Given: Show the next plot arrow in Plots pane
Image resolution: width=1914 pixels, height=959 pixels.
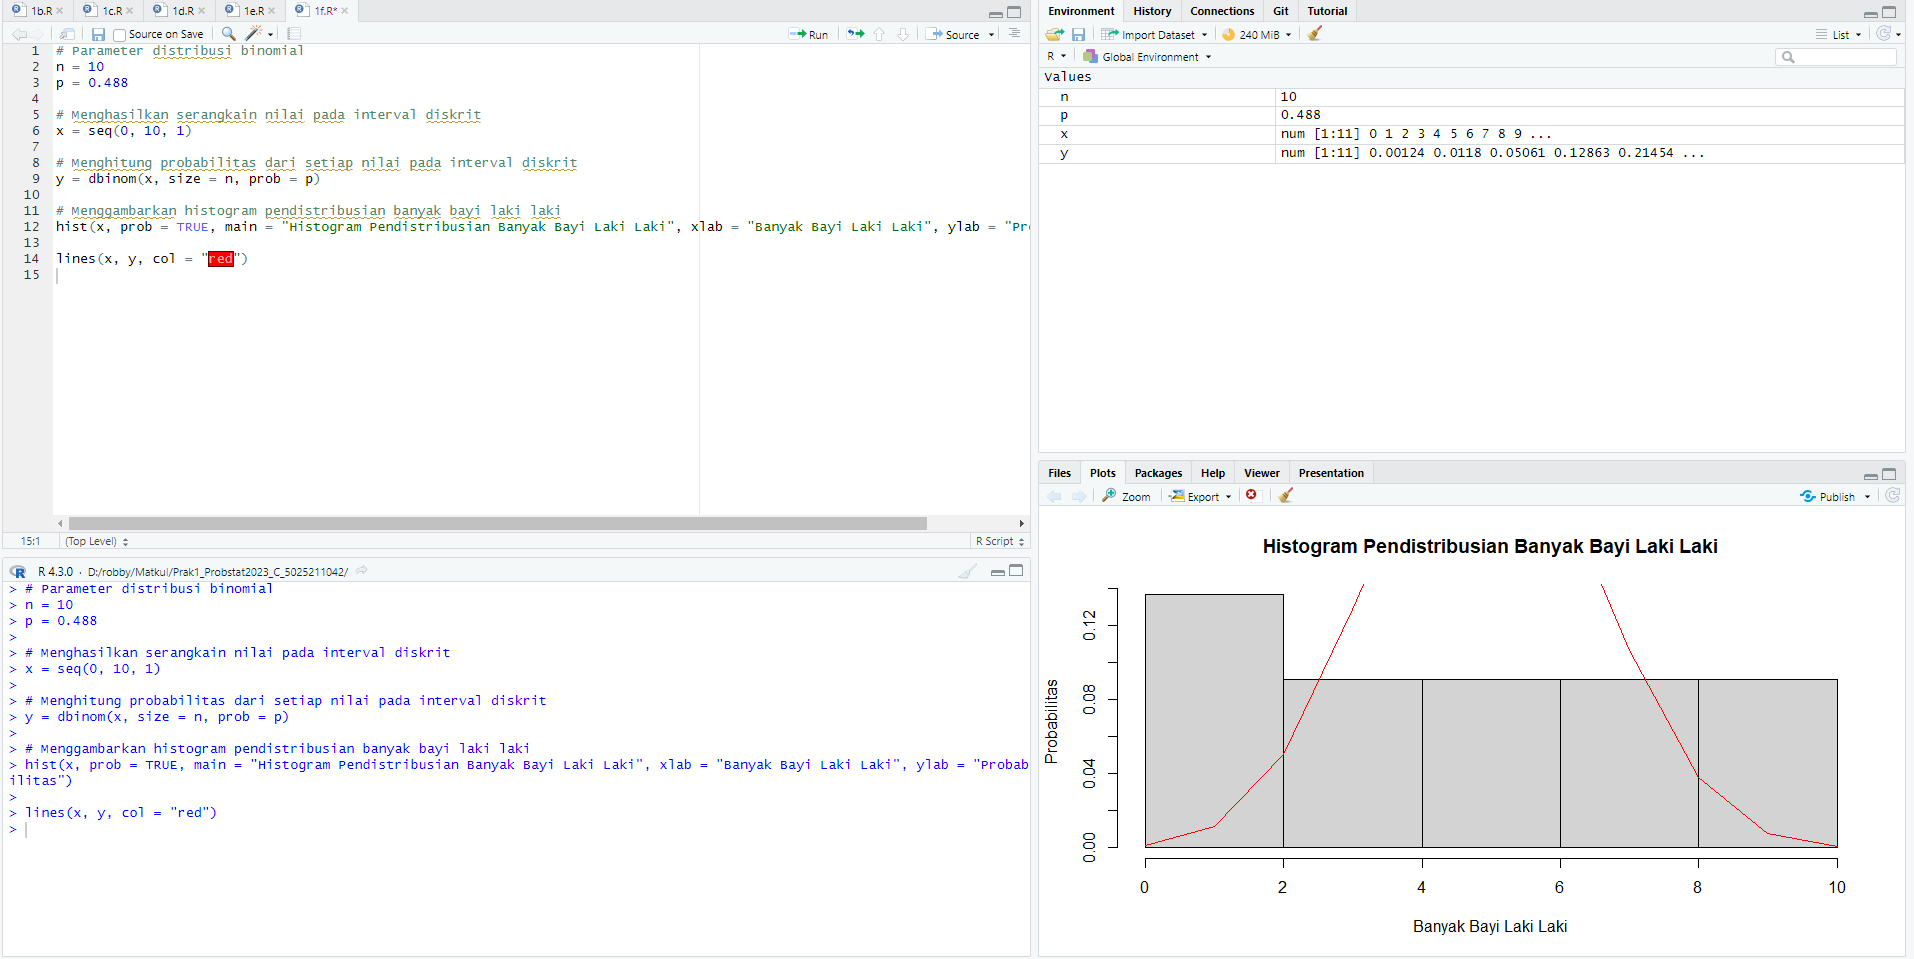Looking at the screenshot, I should click(1078, 496).
